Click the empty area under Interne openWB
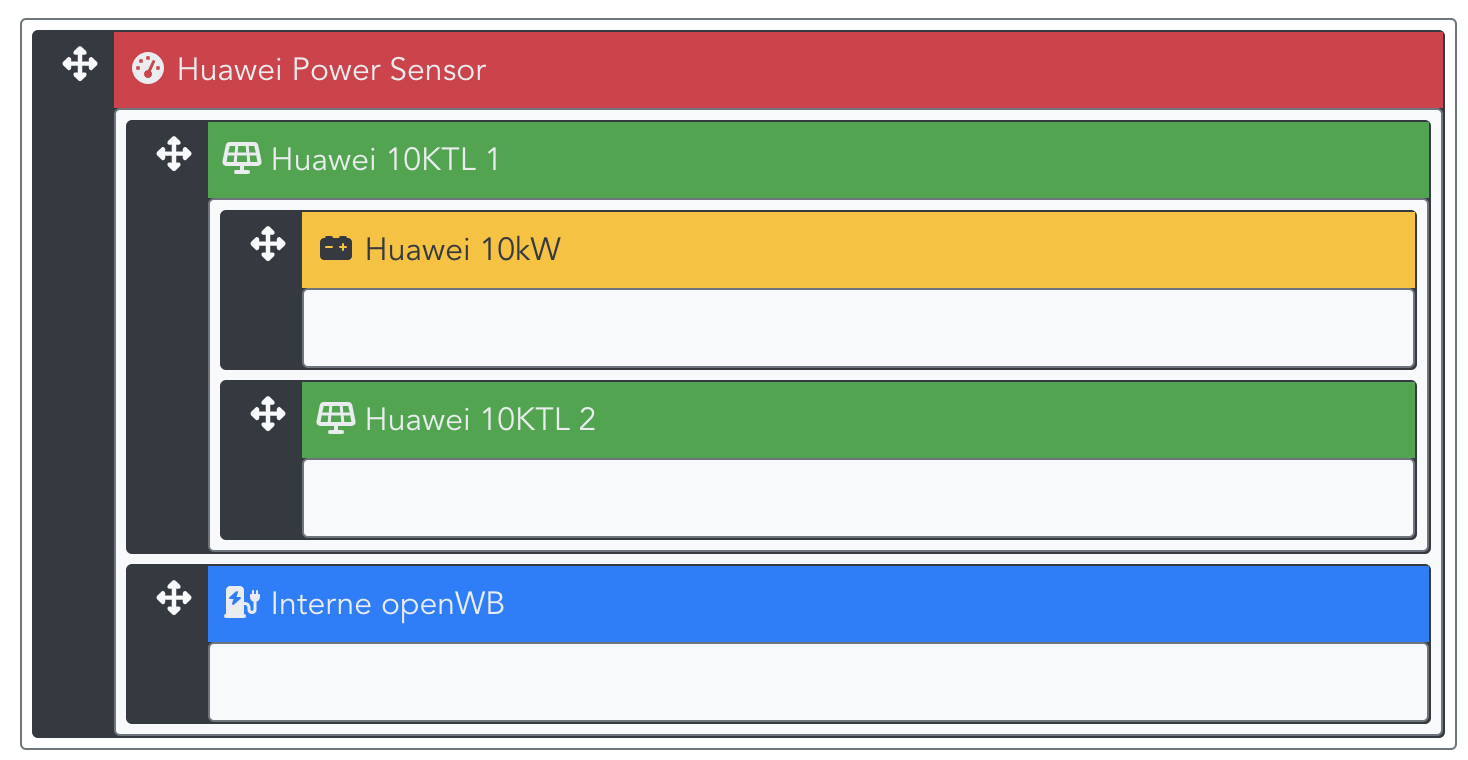The width and height of the screenshot is (1468, 760). click(x=818, y=681)
